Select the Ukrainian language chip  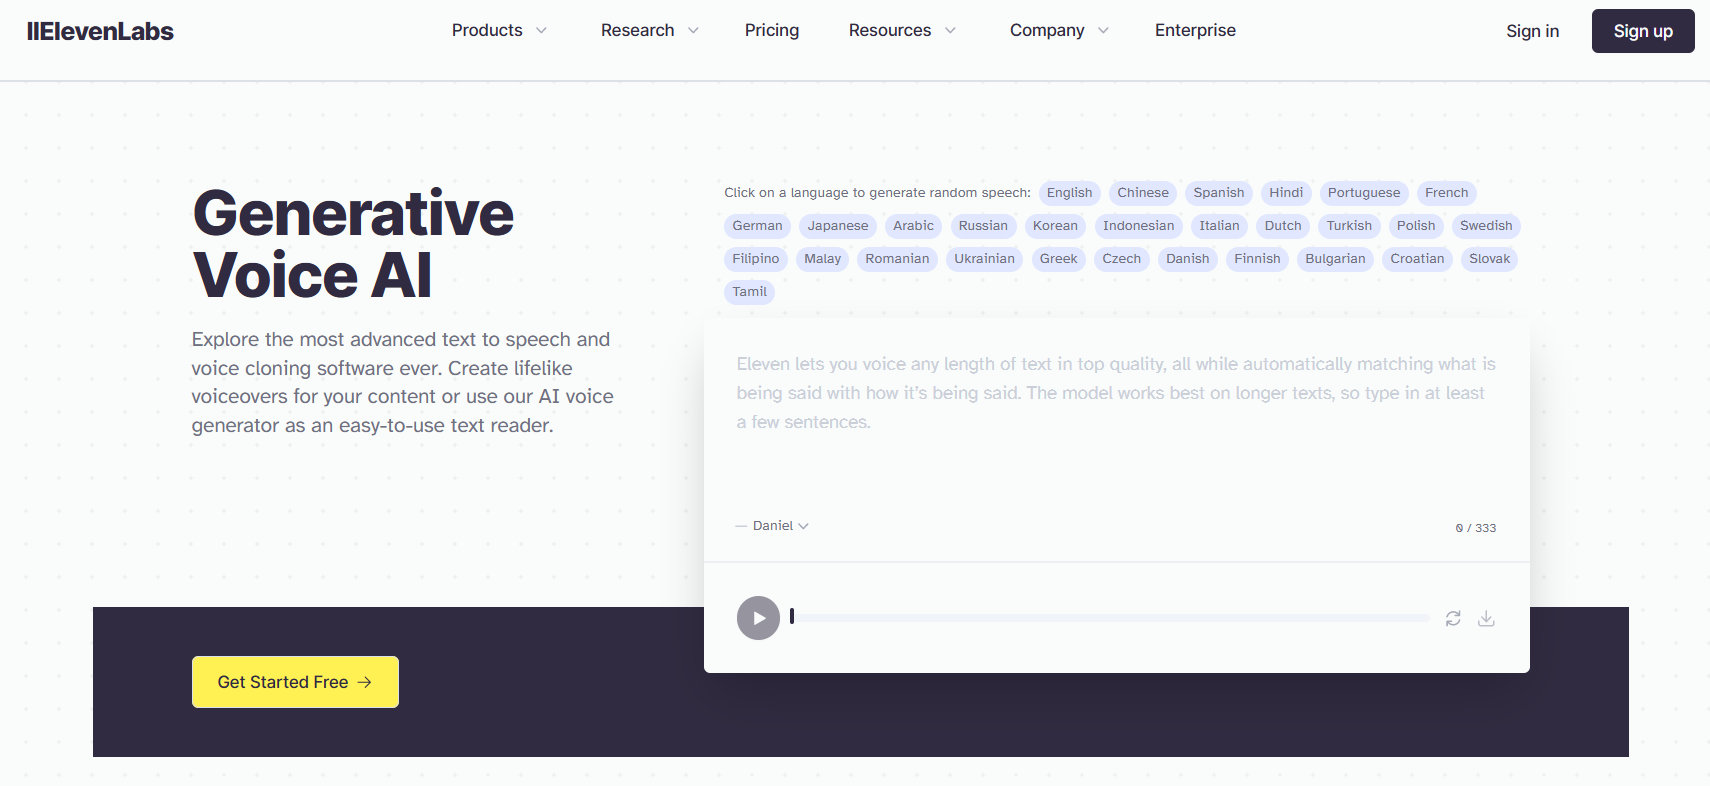point(984,259)
